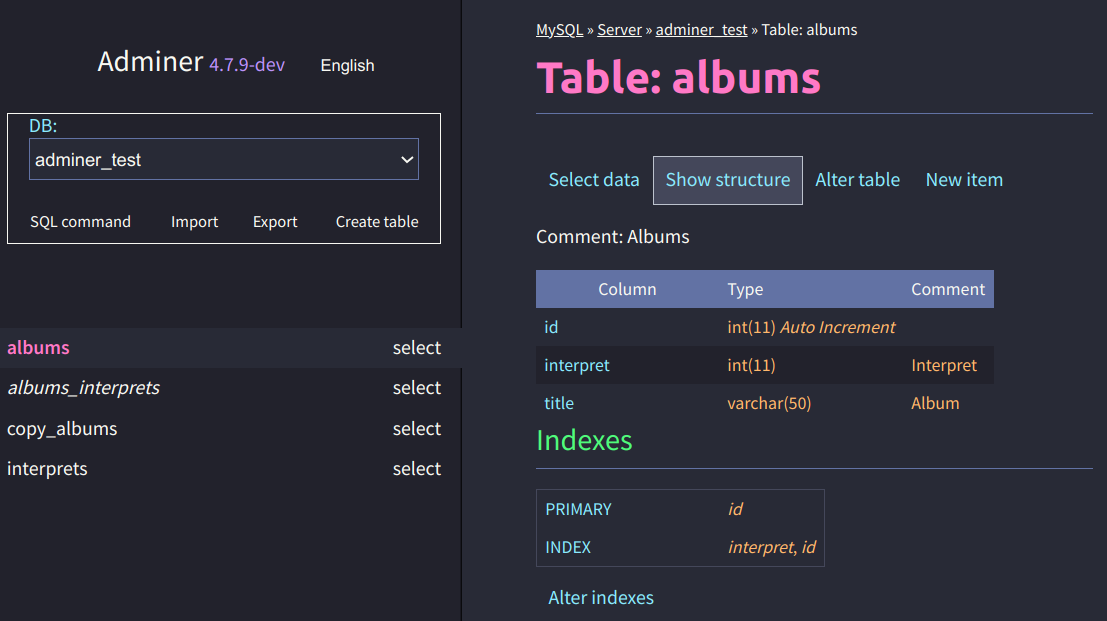Click the Alter indexes link
The width and height of the screenshot is (1107, 621).
601,597
